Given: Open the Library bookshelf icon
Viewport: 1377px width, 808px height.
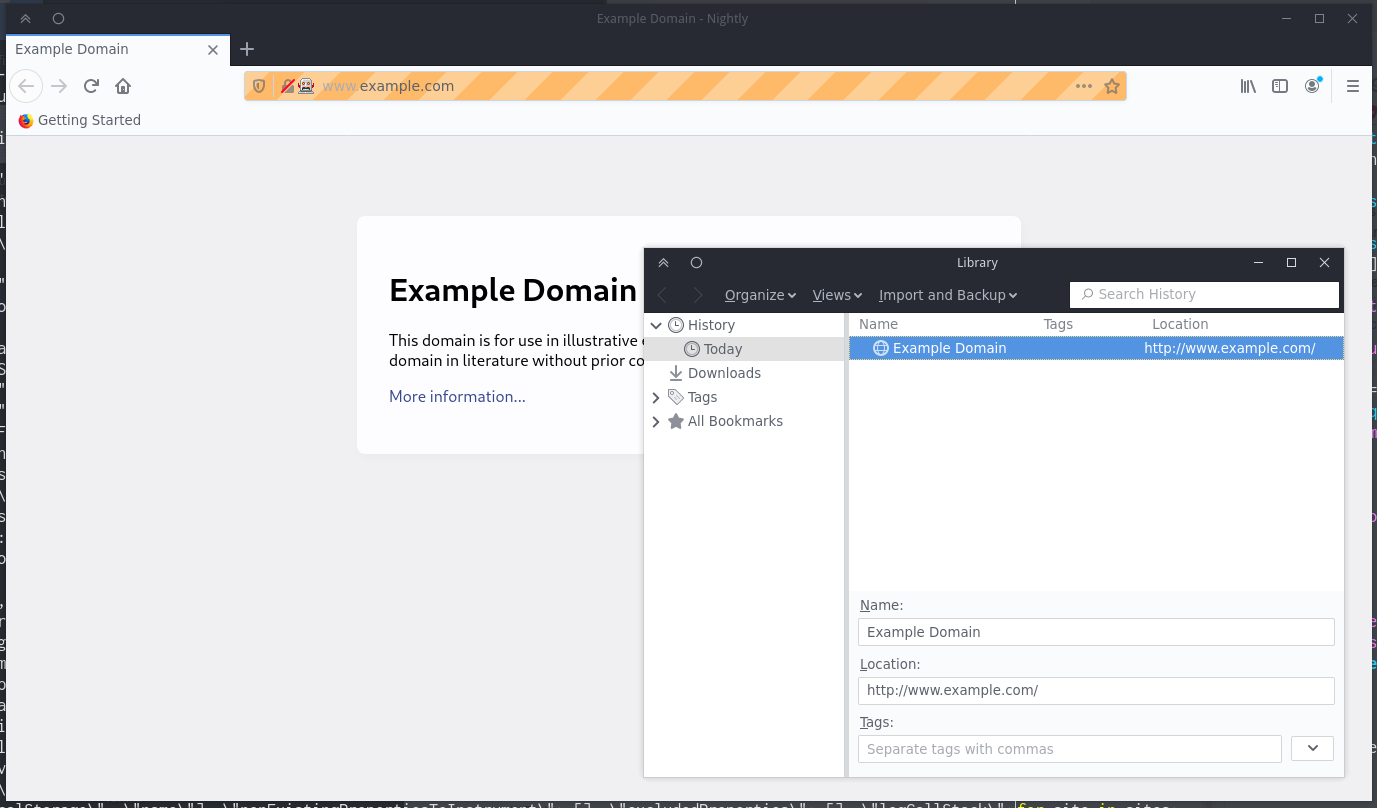Looking at the screenshot, I should point(1247,86).
